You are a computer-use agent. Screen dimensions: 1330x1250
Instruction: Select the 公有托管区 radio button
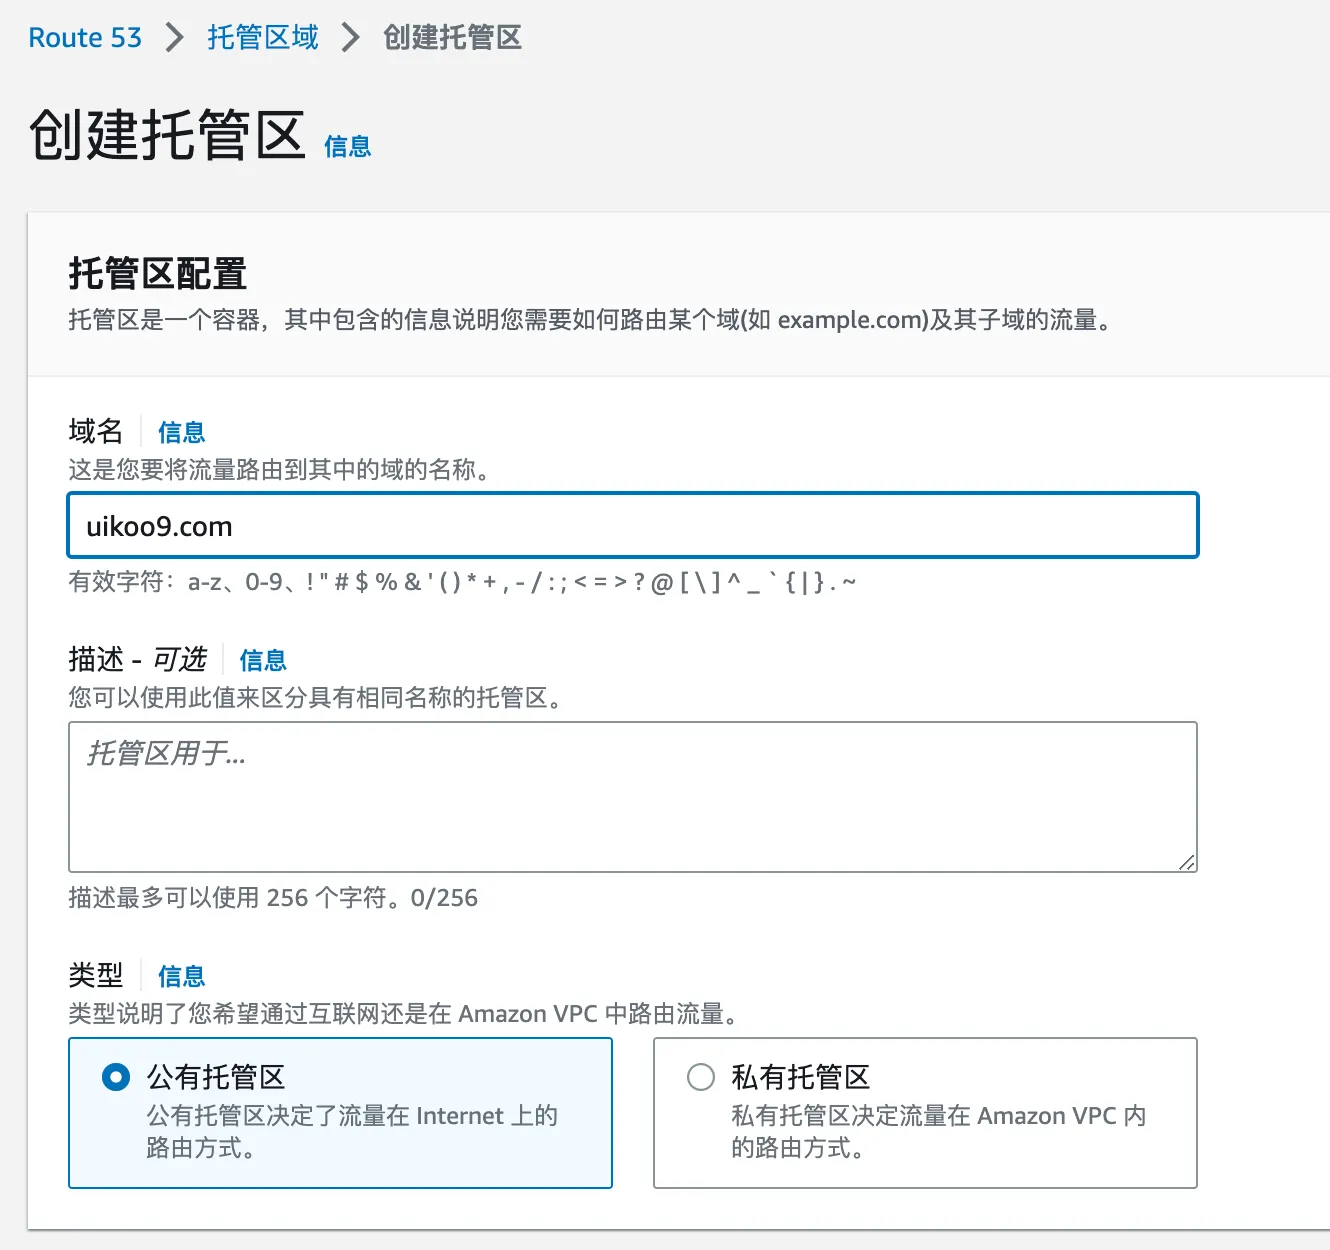click(116, 1077)
